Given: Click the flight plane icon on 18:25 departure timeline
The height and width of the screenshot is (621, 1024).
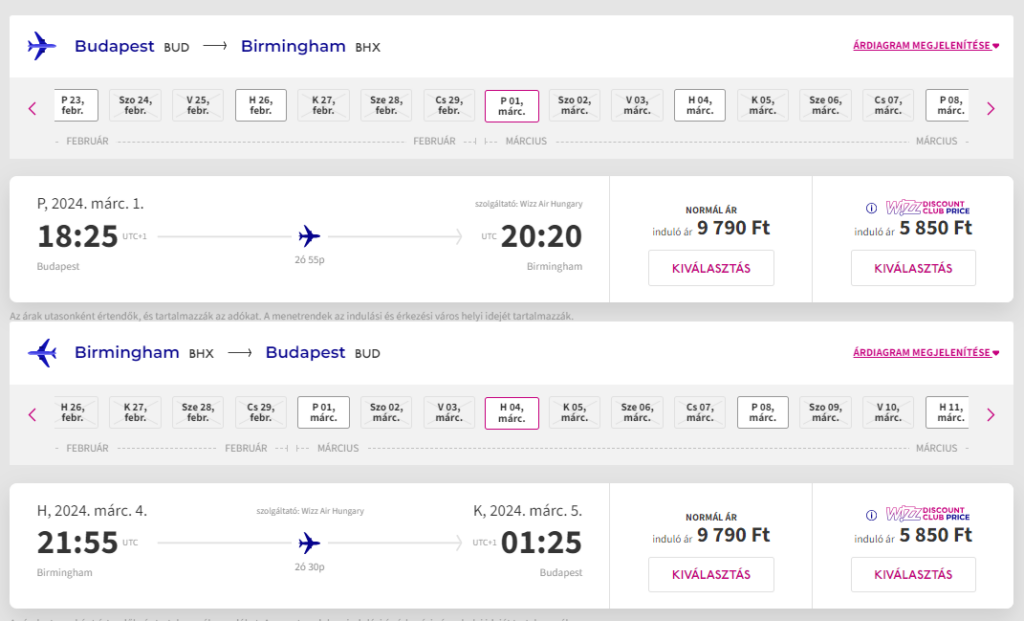Looking at the screenshot, I should 310,236.
